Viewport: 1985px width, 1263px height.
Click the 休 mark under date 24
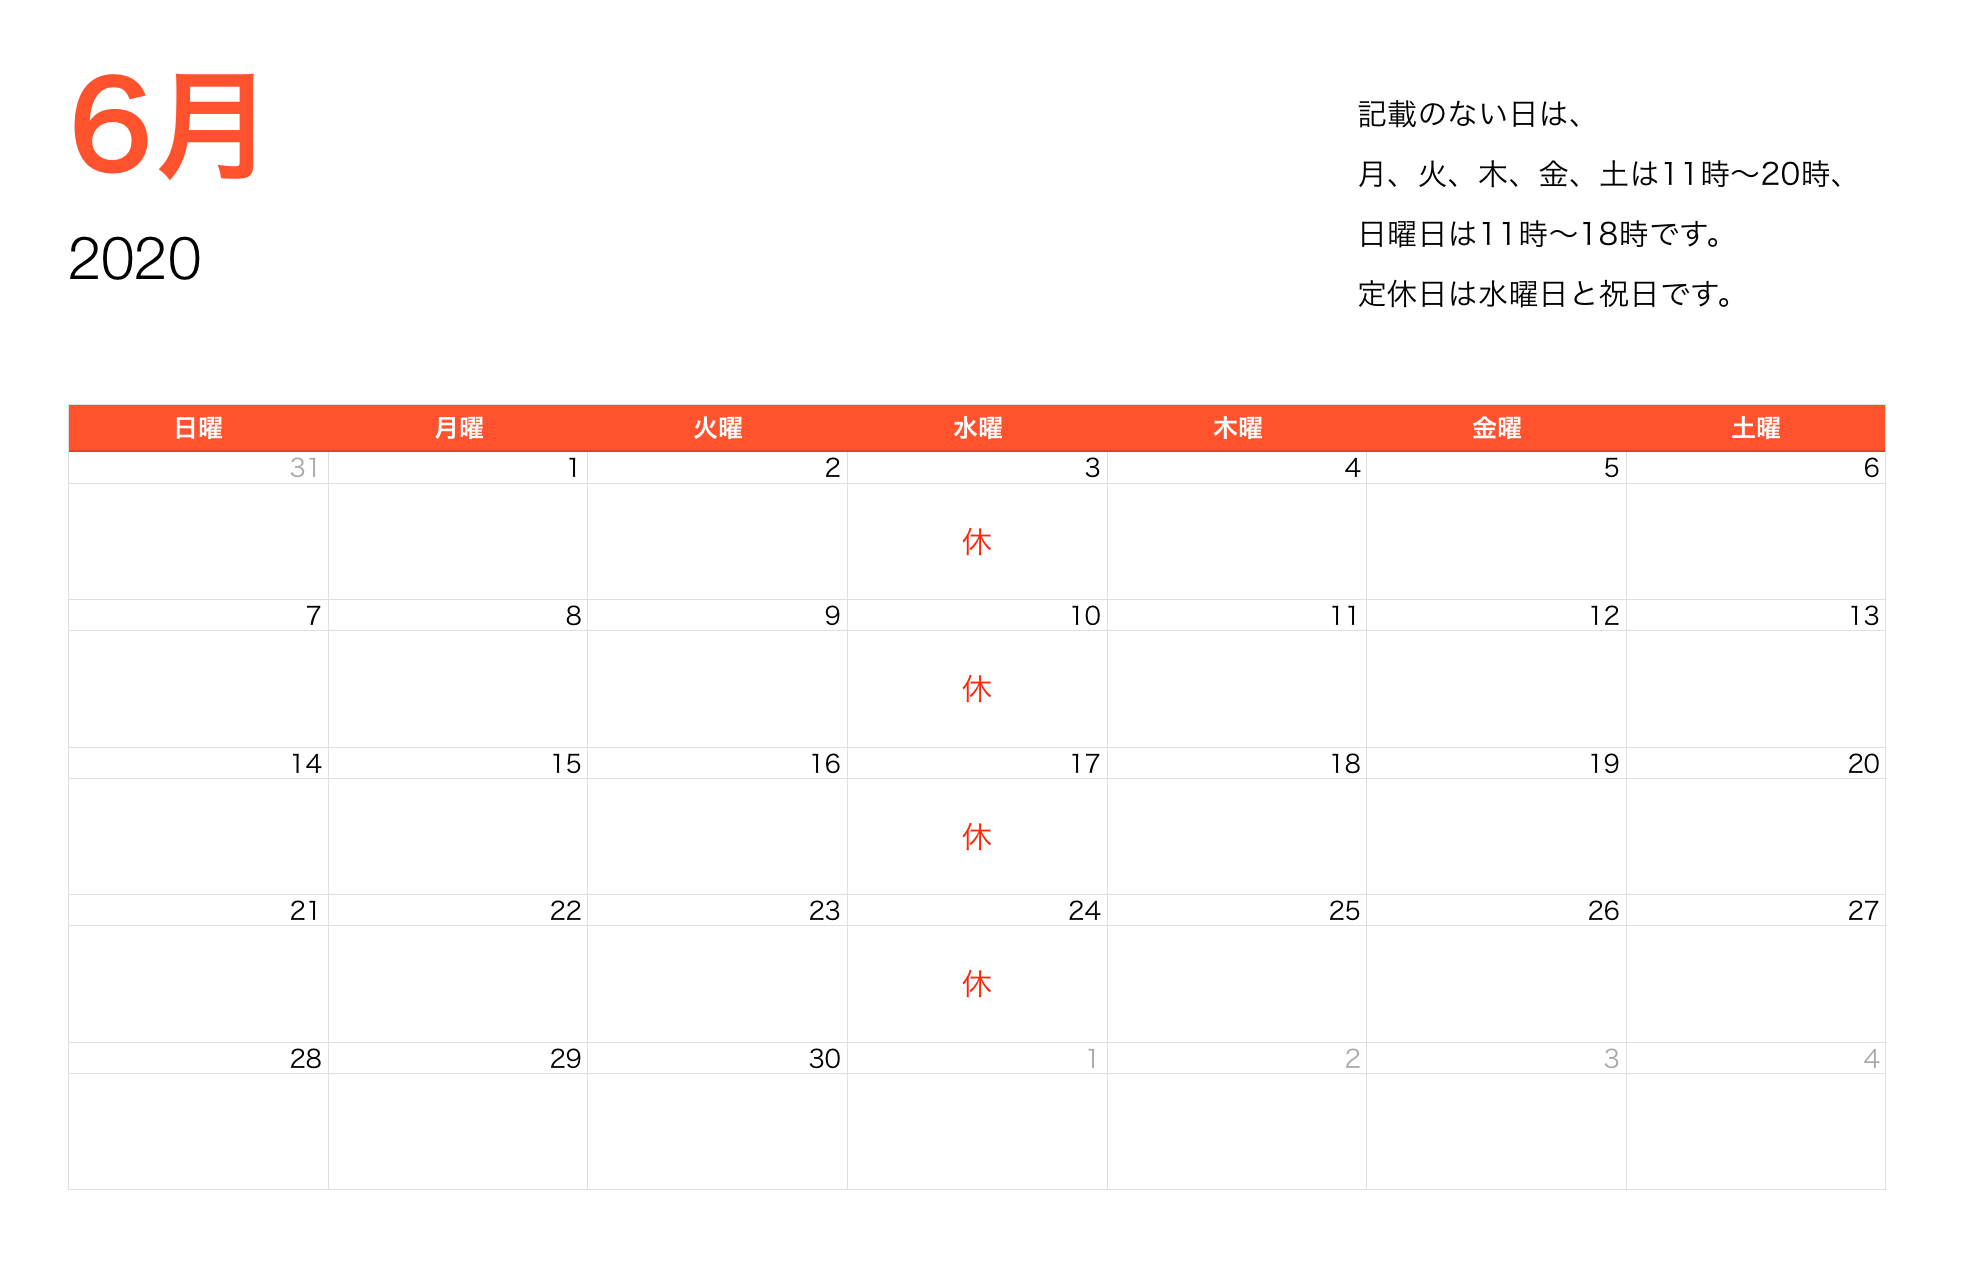pyautogui.click(x=977, y=984)
